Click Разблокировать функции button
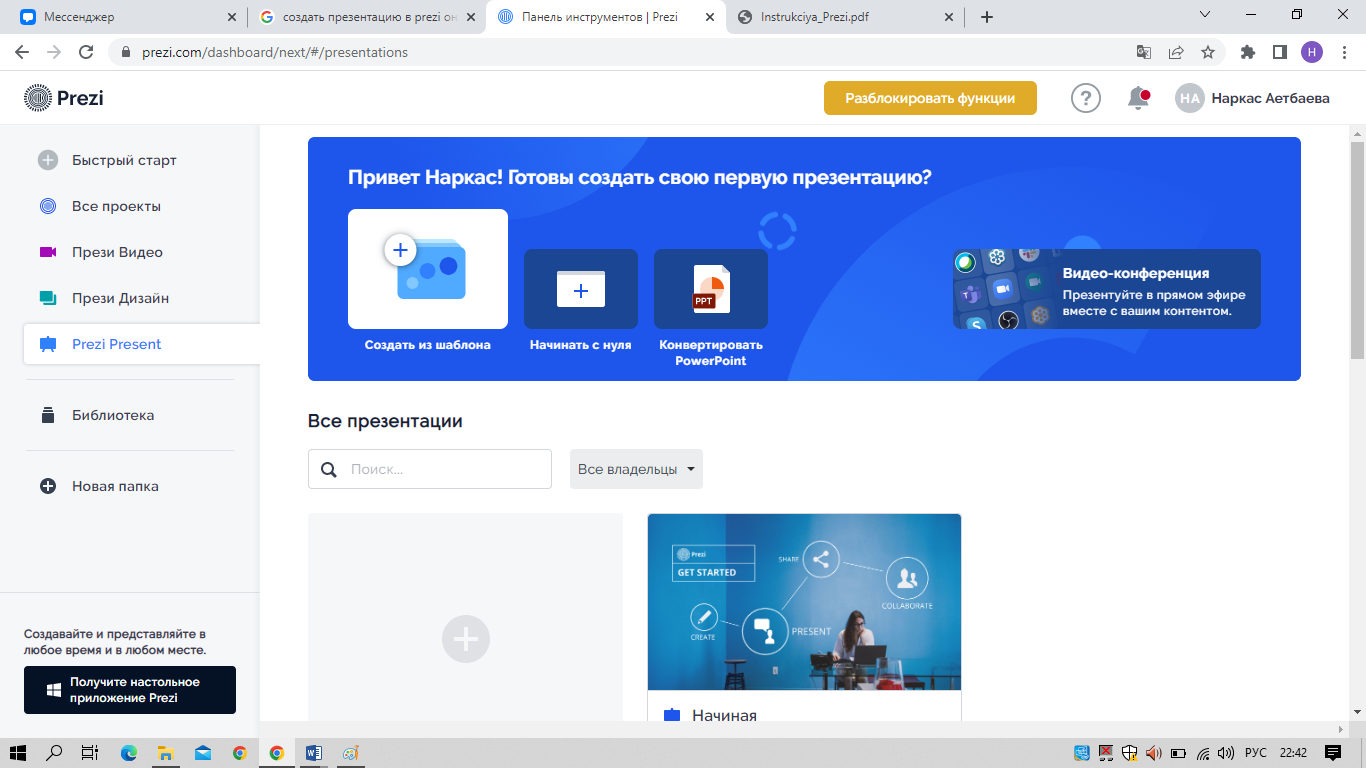Screen dimensions: 1366x768 click(x=930, y=98)
